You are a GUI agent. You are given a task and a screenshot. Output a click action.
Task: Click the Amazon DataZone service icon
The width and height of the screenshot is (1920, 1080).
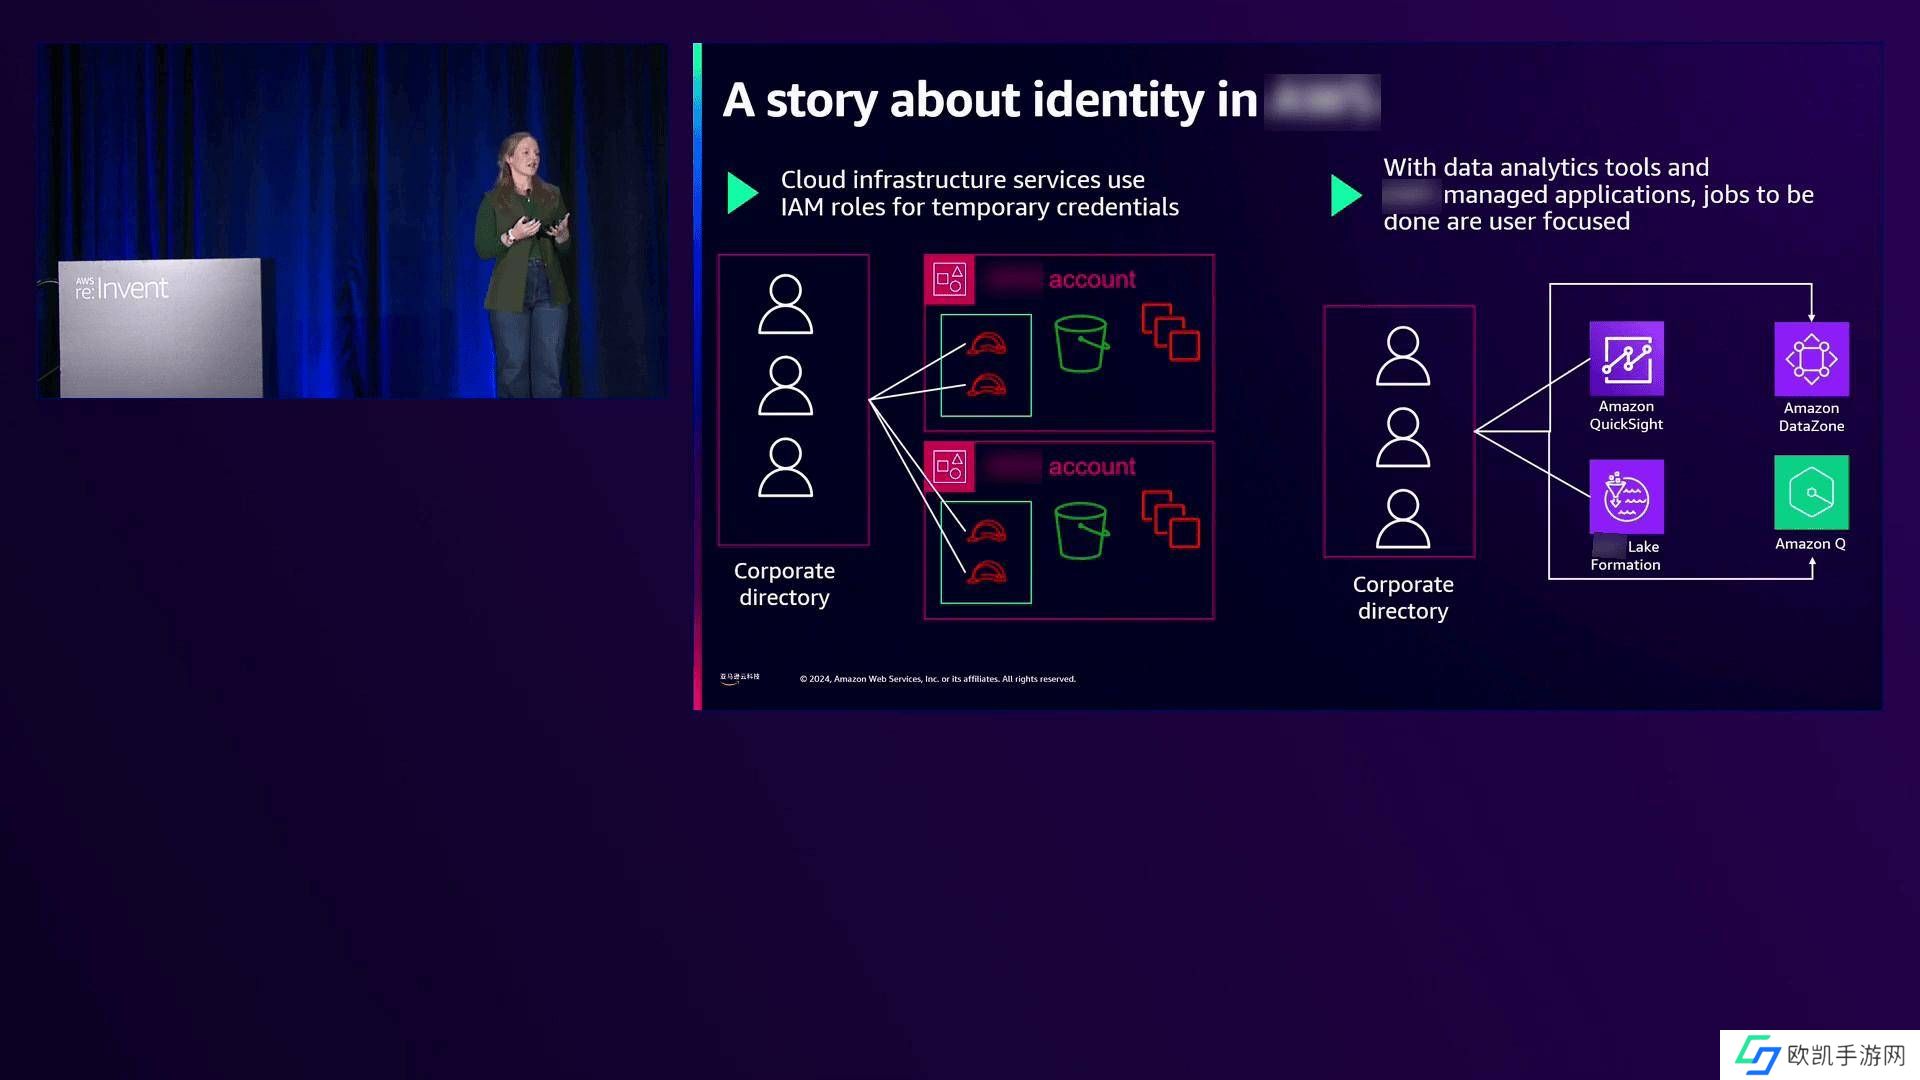pos(1811,359)
